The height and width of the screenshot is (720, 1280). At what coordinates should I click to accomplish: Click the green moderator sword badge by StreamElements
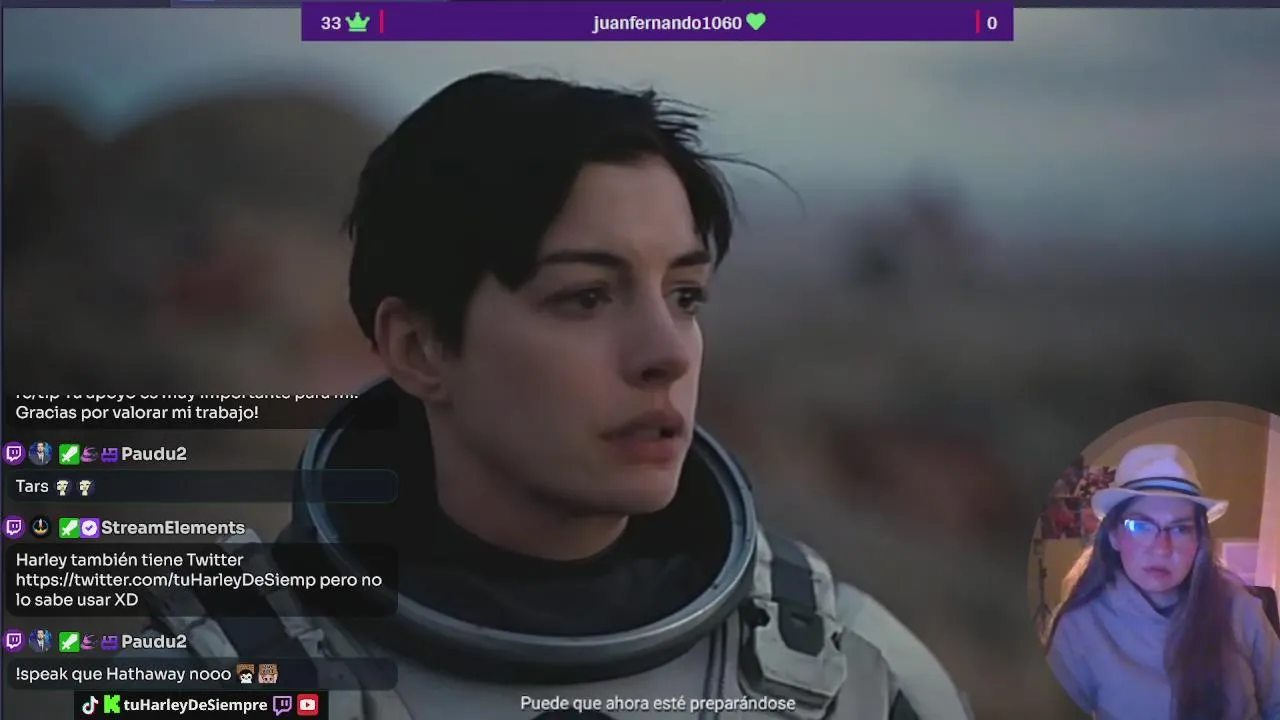pos(68,528)
